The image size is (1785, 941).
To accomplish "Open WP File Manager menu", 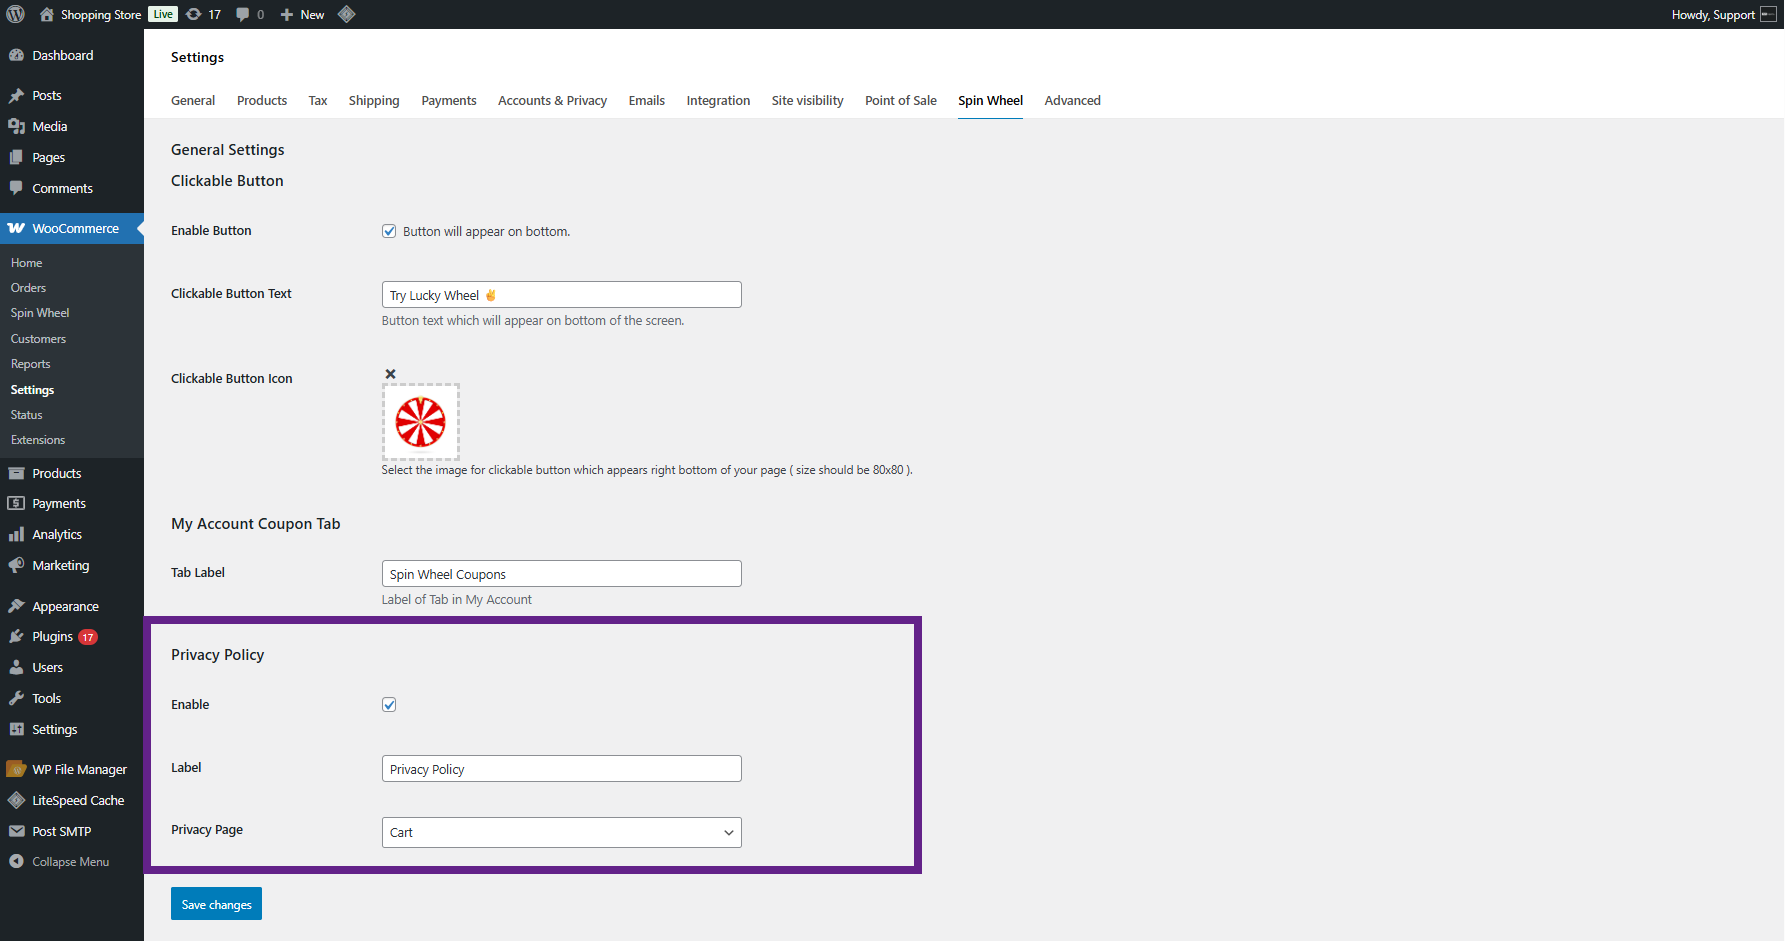I will click(79, 770).
